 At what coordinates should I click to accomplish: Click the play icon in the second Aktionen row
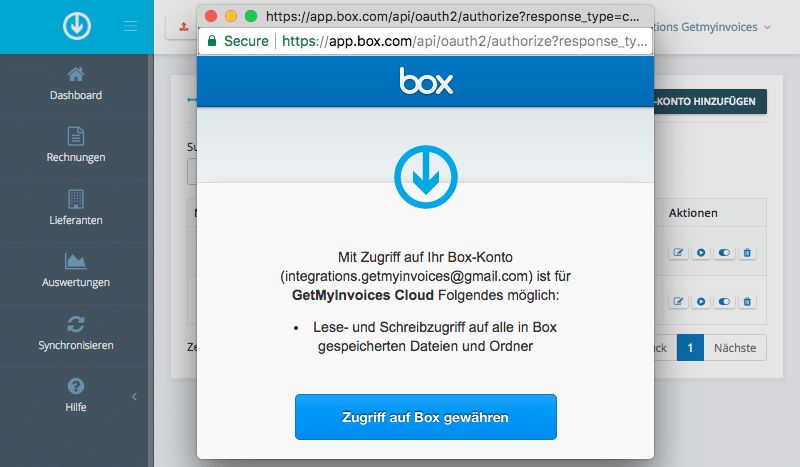tap(701, 301)
